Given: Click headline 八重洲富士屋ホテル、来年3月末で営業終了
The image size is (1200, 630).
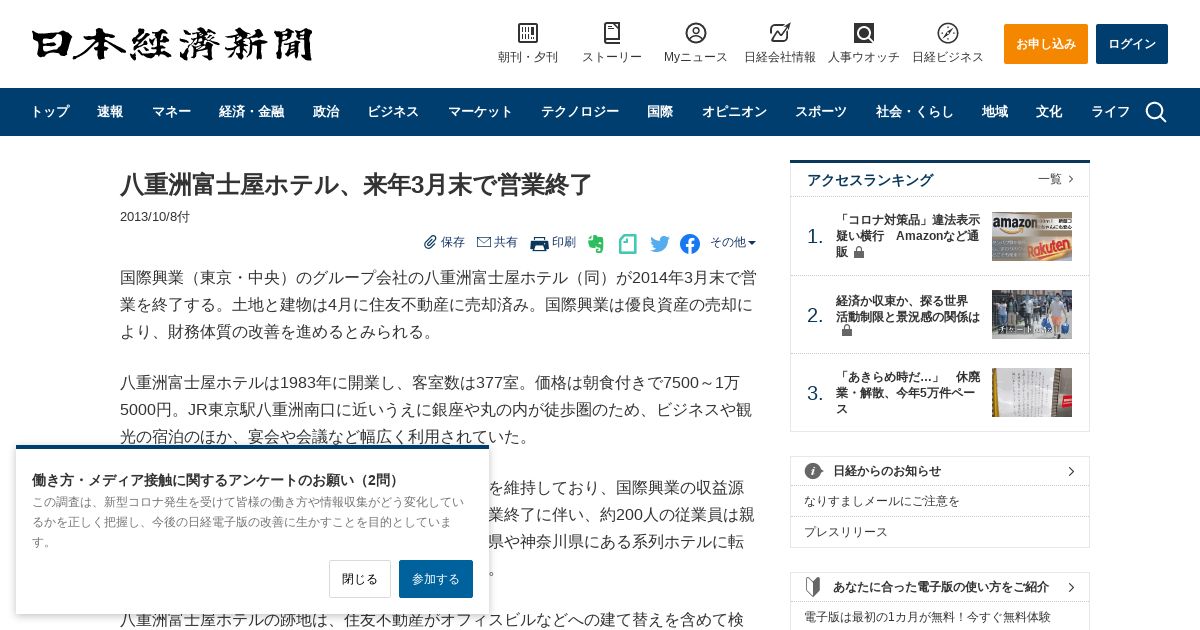Looking at the screenshot, I should click(356, 185).
